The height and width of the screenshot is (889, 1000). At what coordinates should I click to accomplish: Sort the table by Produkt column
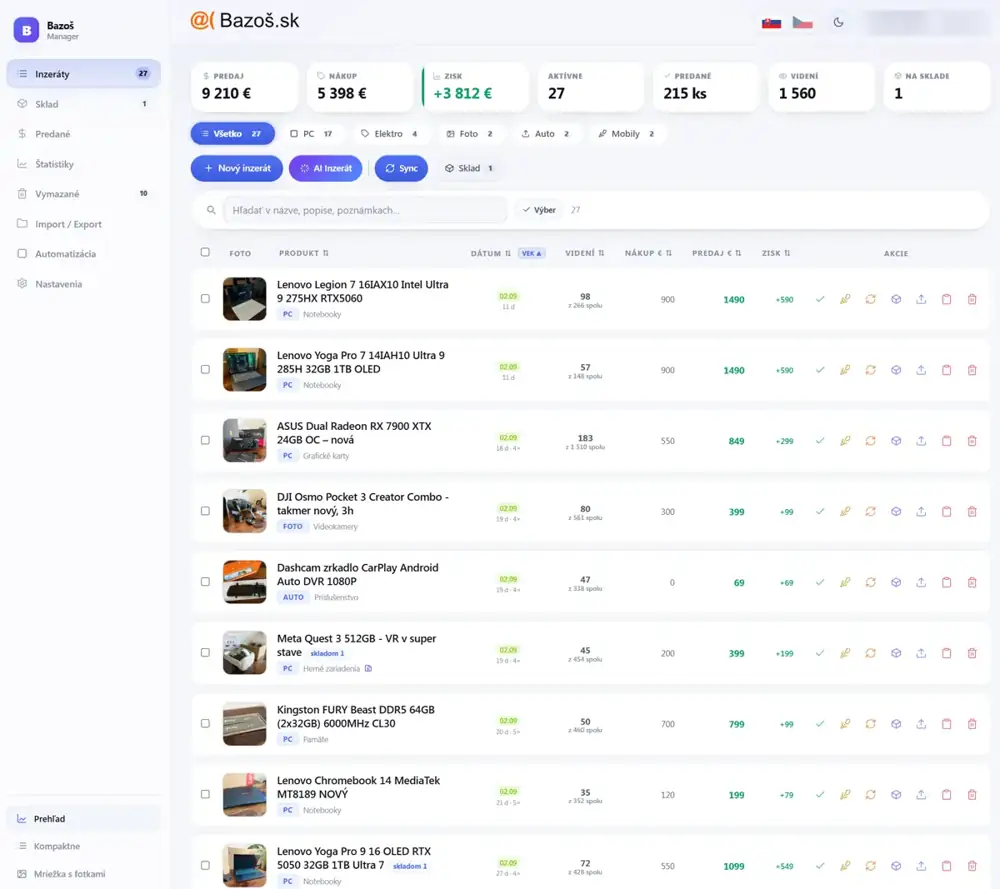pyautogui.click(x=304, y=253)
